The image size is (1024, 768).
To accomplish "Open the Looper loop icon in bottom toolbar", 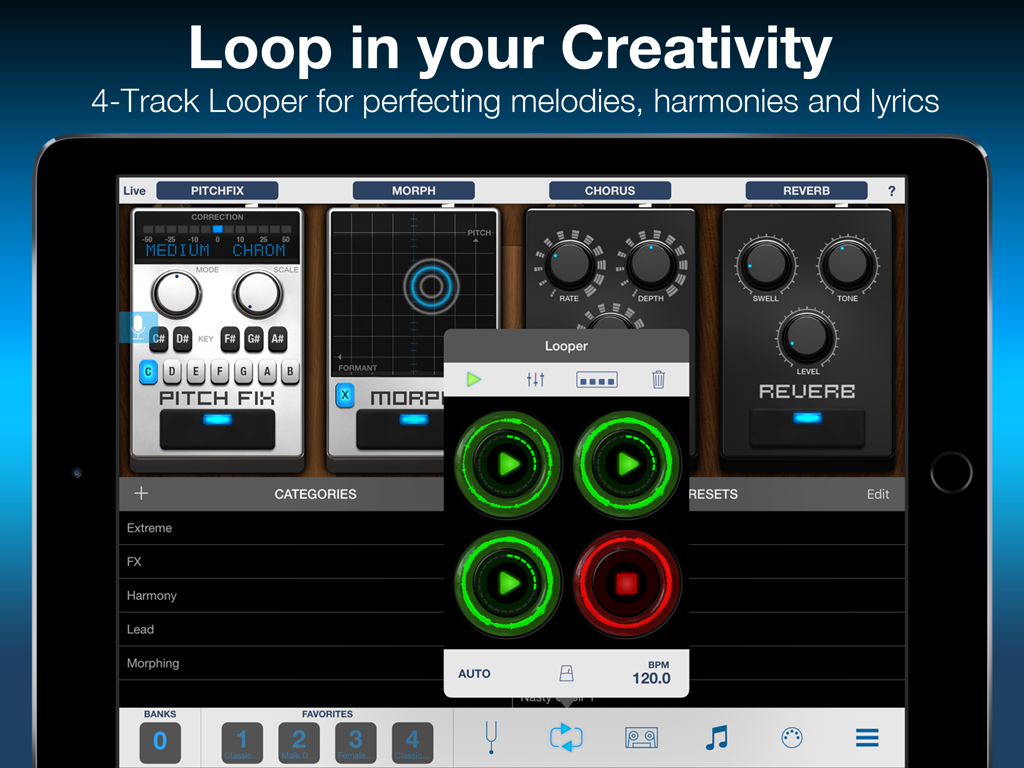I will point(565,738).
